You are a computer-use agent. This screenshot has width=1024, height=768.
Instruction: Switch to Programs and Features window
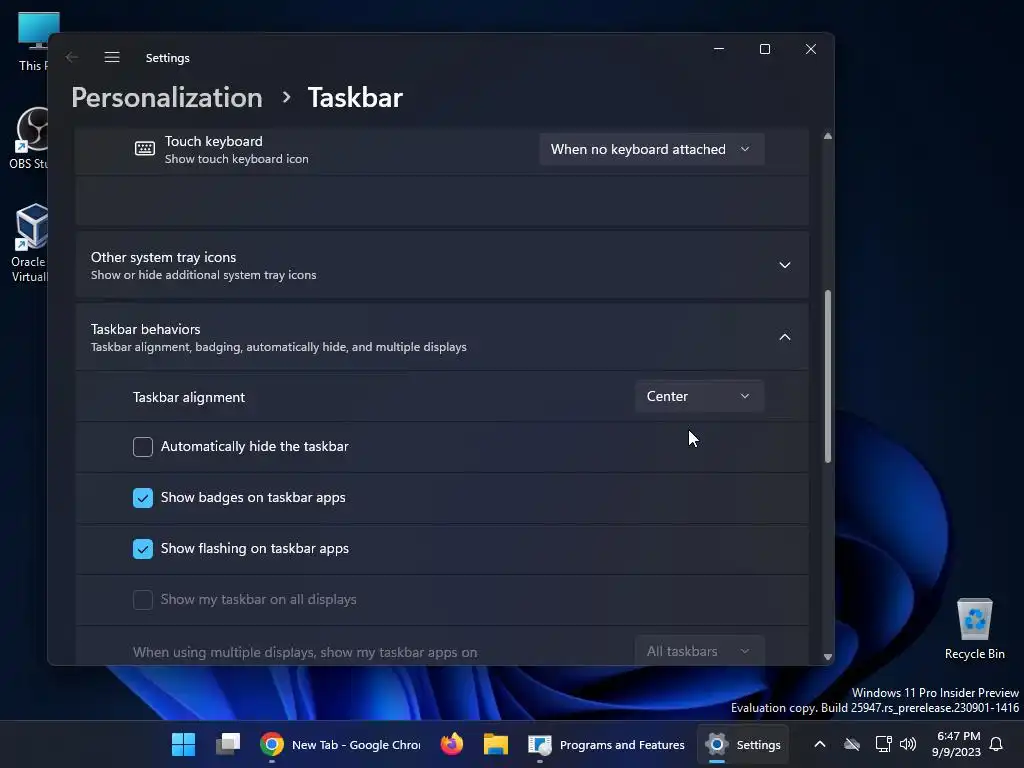(x=607, y=744)
